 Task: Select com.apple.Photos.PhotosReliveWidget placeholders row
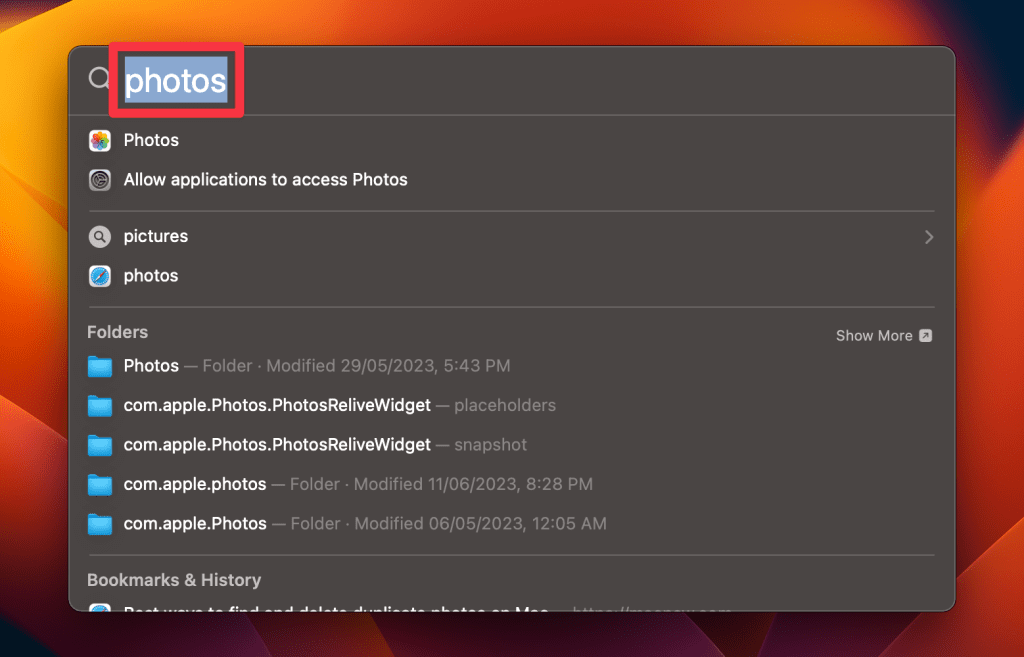pyautogui.click(x=340, y=406)
